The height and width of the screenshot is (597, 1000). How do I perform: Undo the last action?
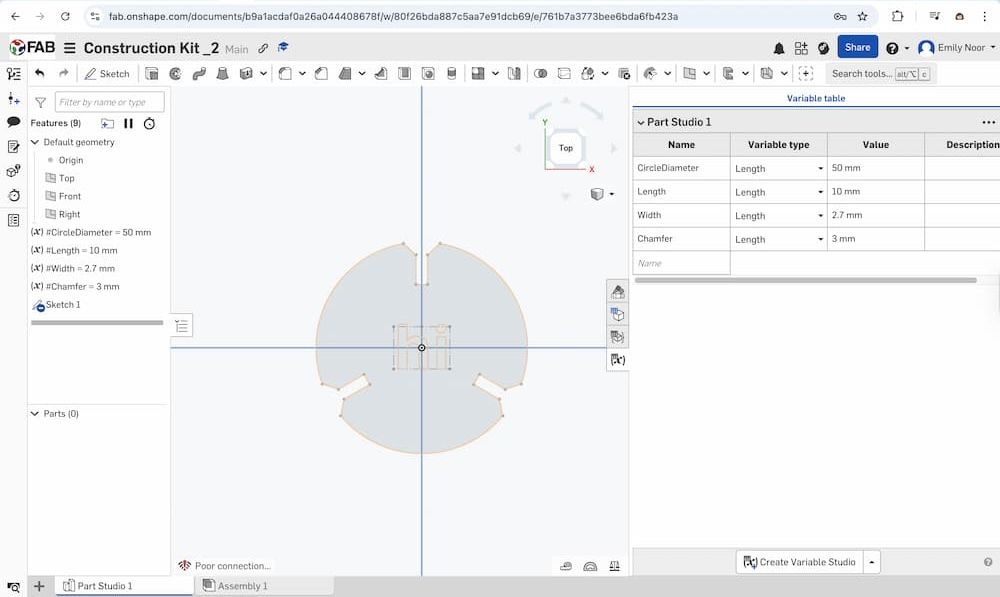[40, 73]
